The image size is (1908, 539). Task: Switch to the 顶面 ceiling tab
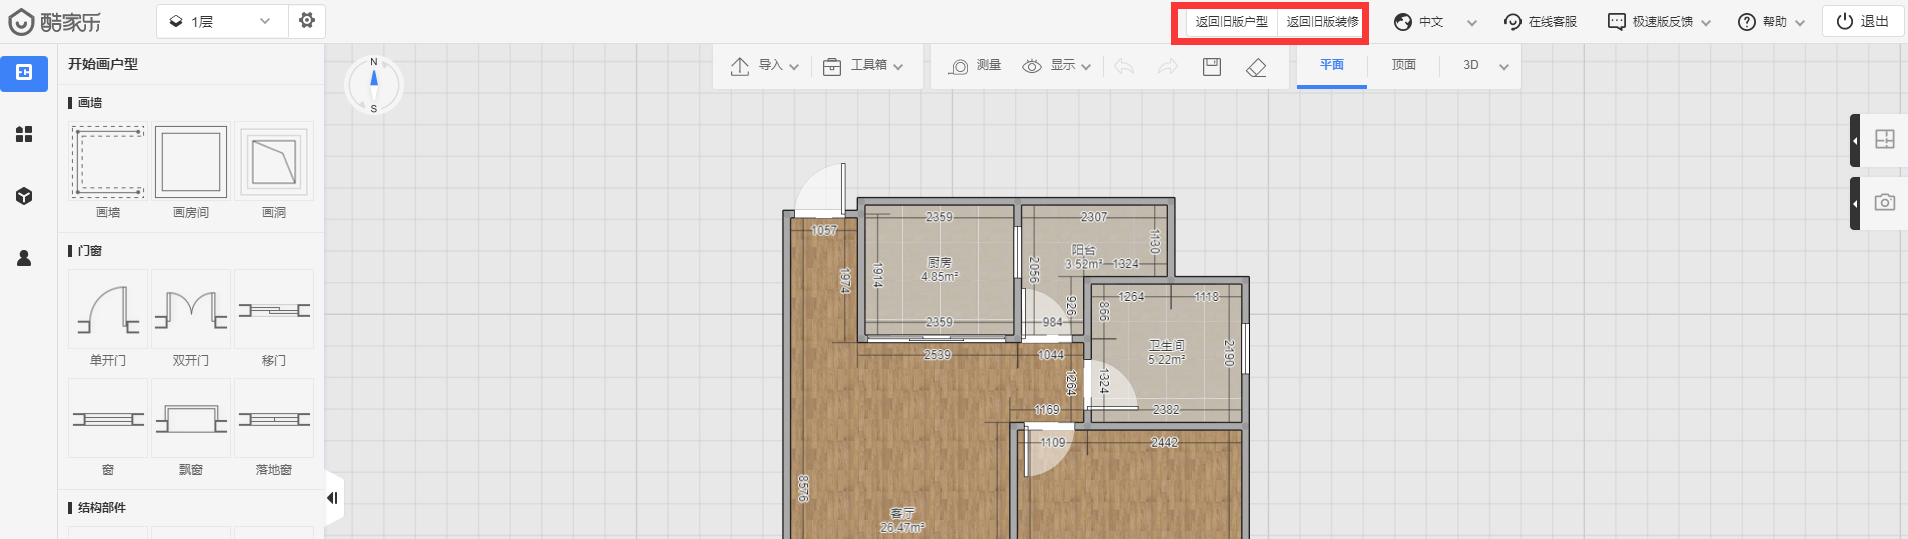point(1404,66)
